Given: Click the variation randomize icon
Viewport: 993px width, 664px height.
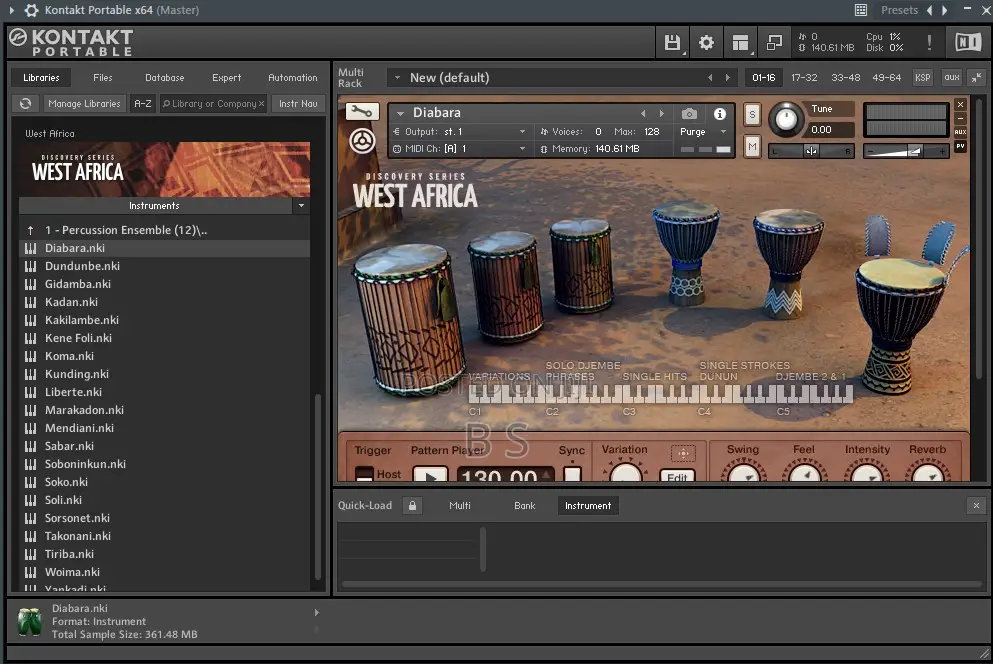Looking at the screenshot, I should [683, 453].
